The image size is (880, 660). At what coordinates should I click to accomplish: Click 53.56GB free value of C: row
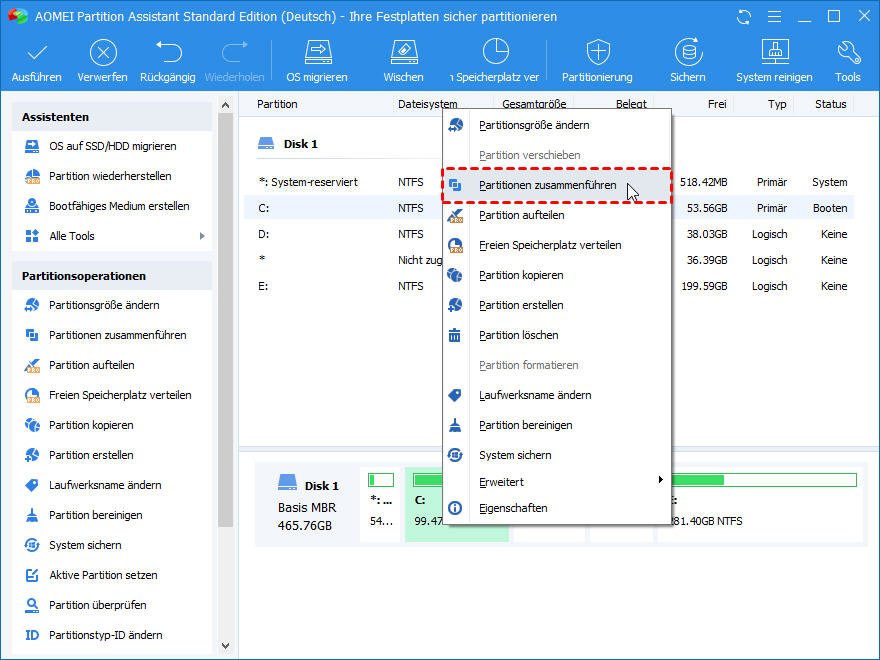tap(707, 209)
